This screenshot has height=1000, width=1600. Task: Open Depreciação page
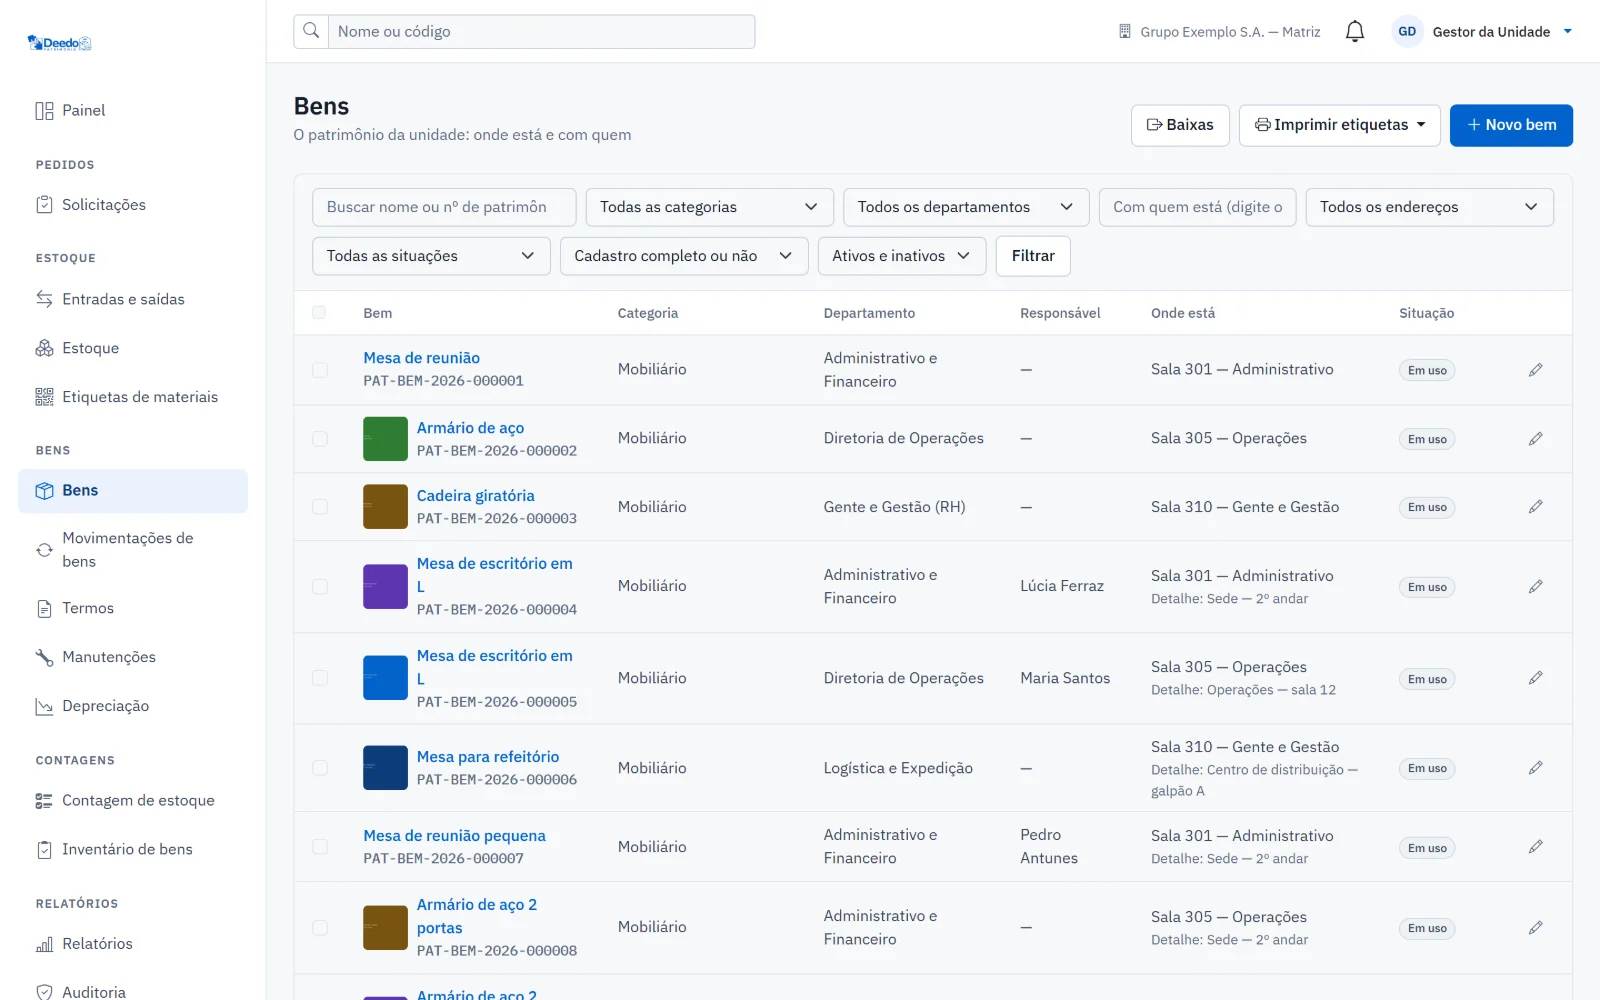coord(132,706)
